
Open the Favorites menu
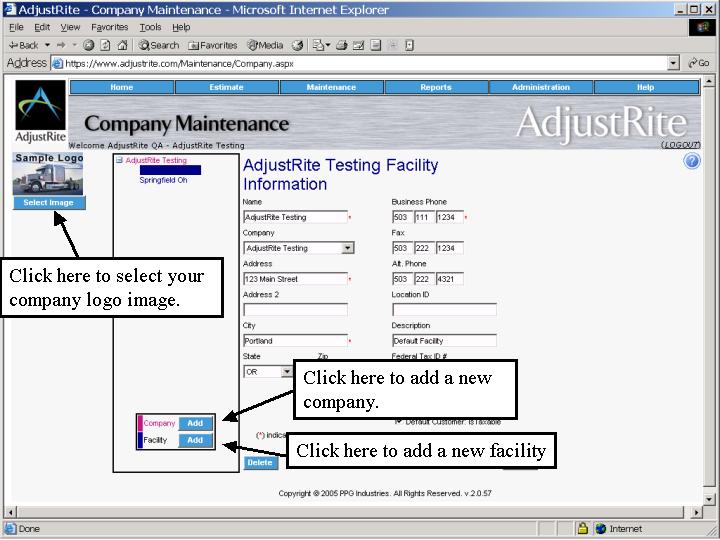pyautogui.click(x=109, y=27)
